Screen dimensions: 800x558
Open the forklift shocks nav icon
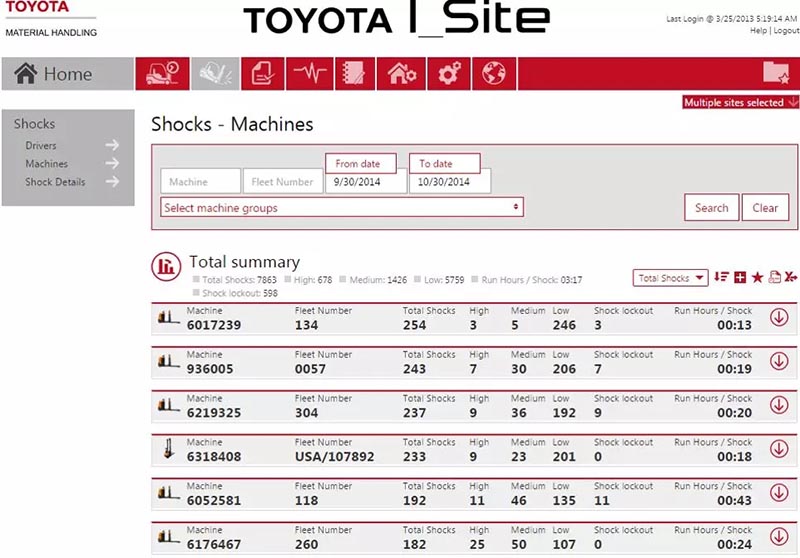tap(215, 74)
